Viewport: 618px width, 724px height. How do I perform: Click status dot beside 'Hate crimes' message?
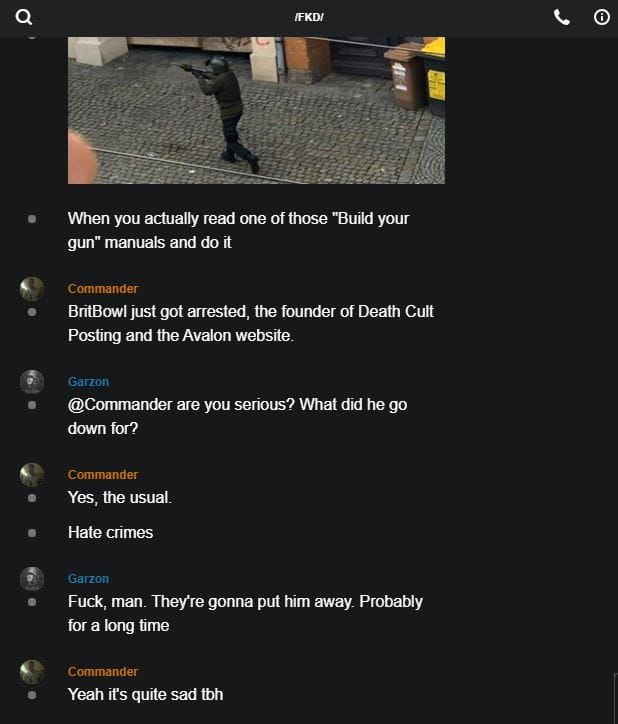click(32, 533)
